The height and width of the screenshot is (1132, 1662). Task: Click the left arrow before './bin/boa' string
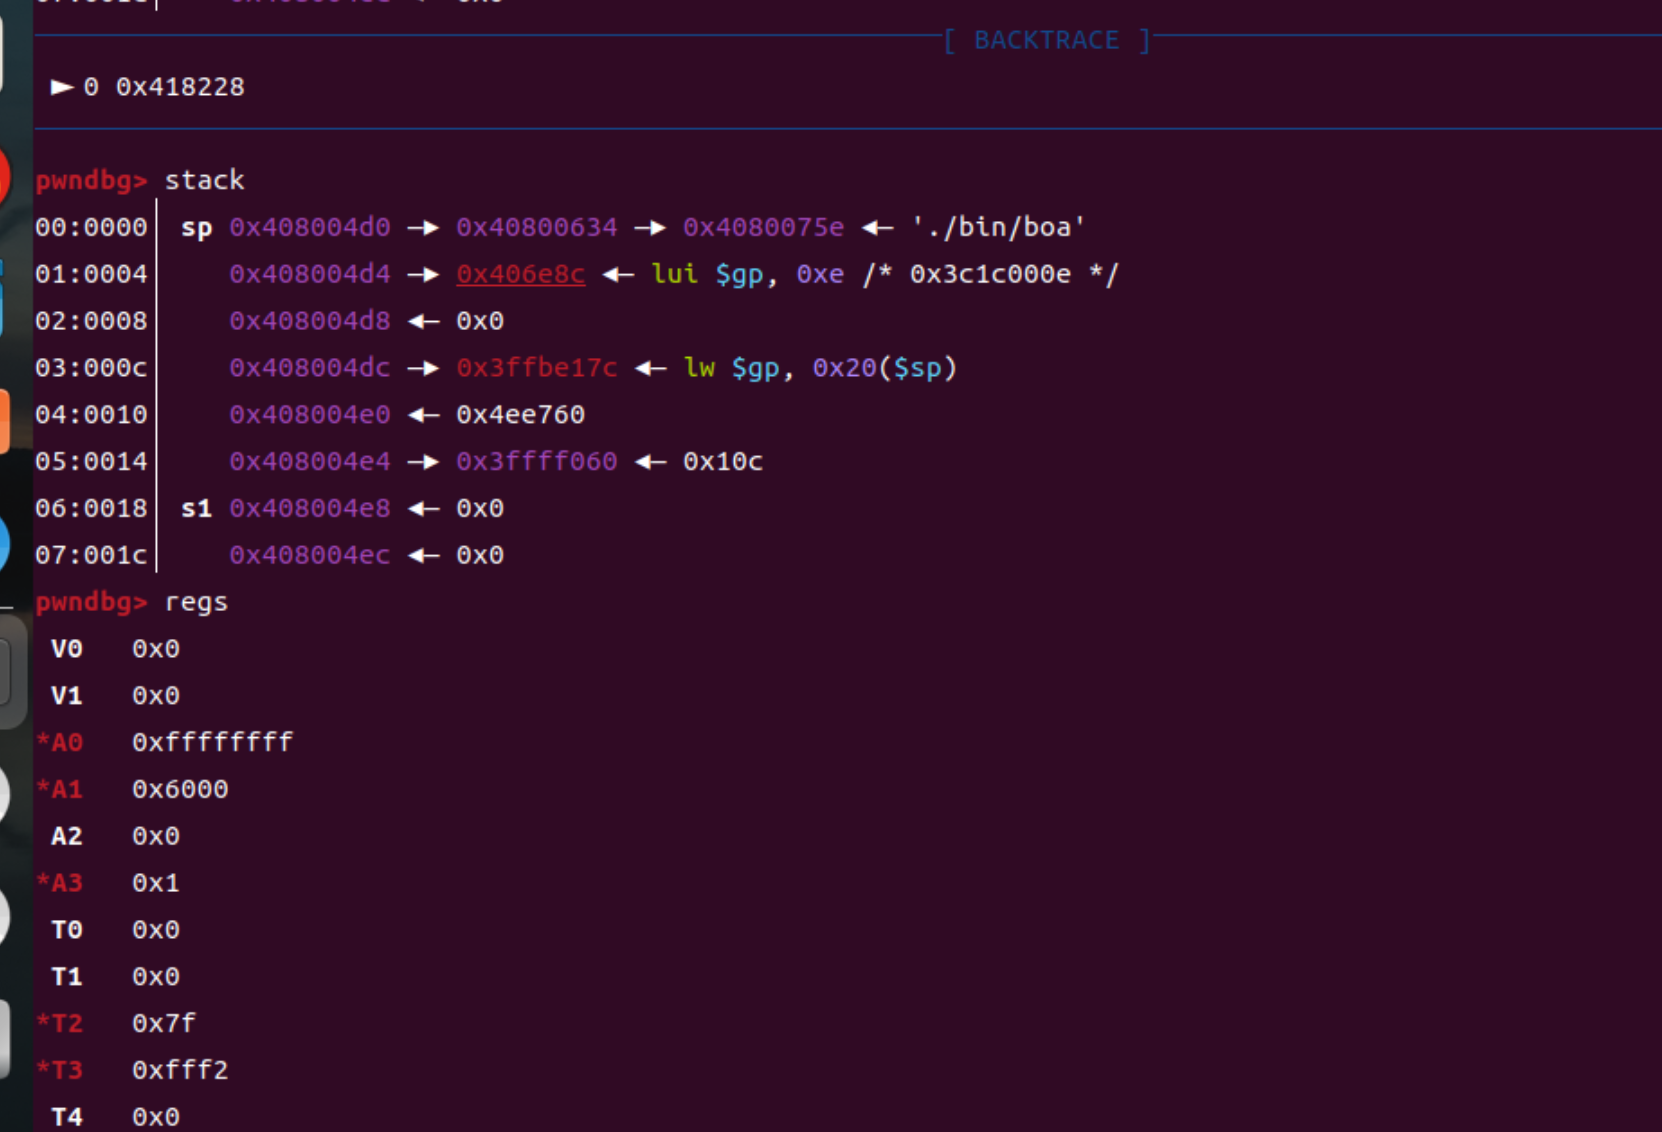coord(877,228)
